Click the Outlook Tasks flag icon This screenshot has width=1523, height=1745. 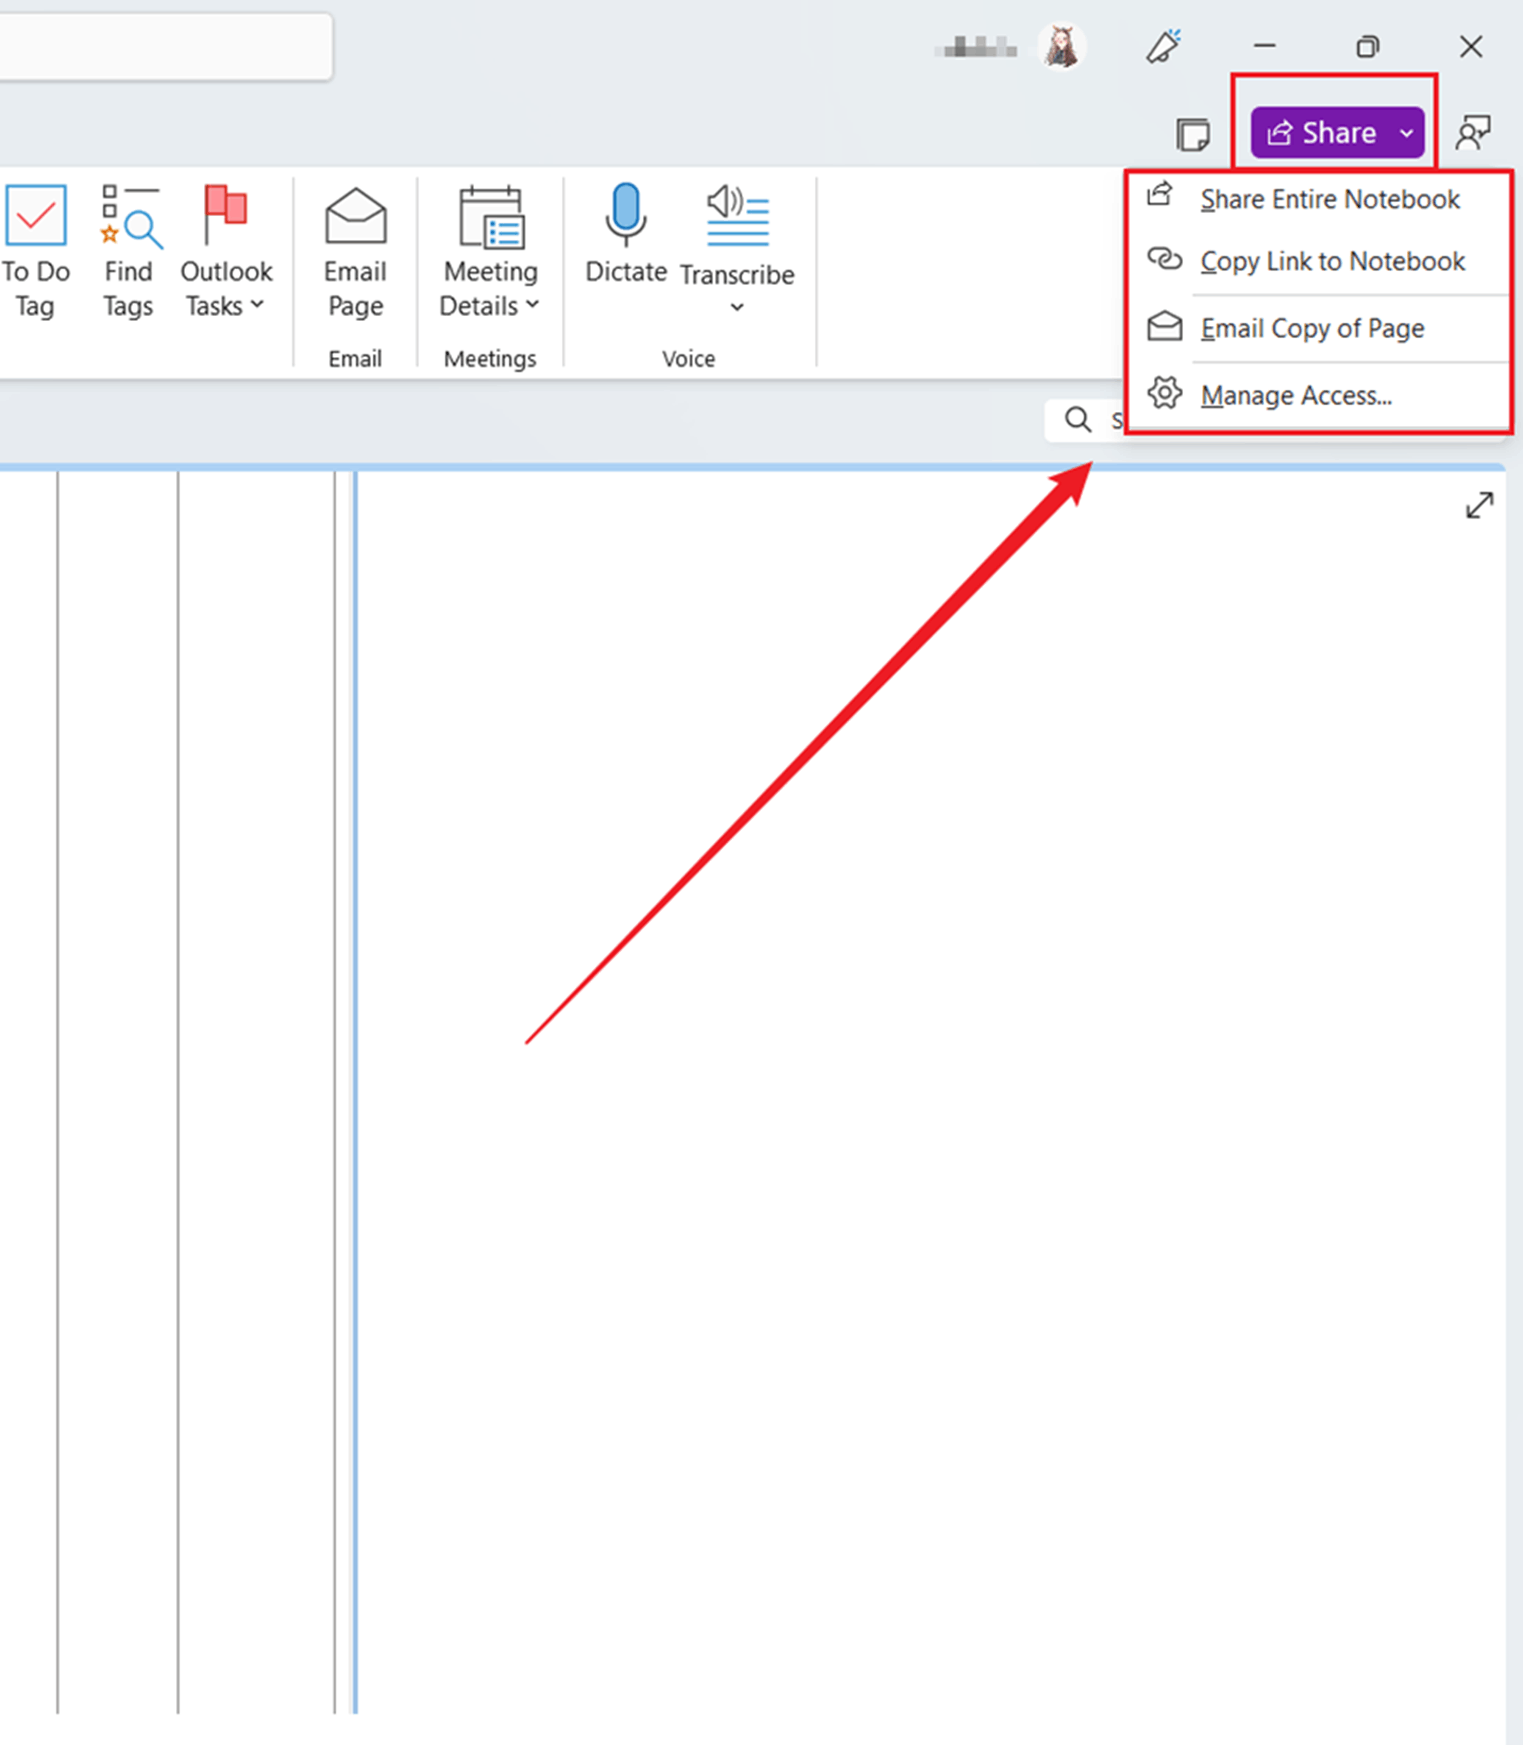(226, 214)
